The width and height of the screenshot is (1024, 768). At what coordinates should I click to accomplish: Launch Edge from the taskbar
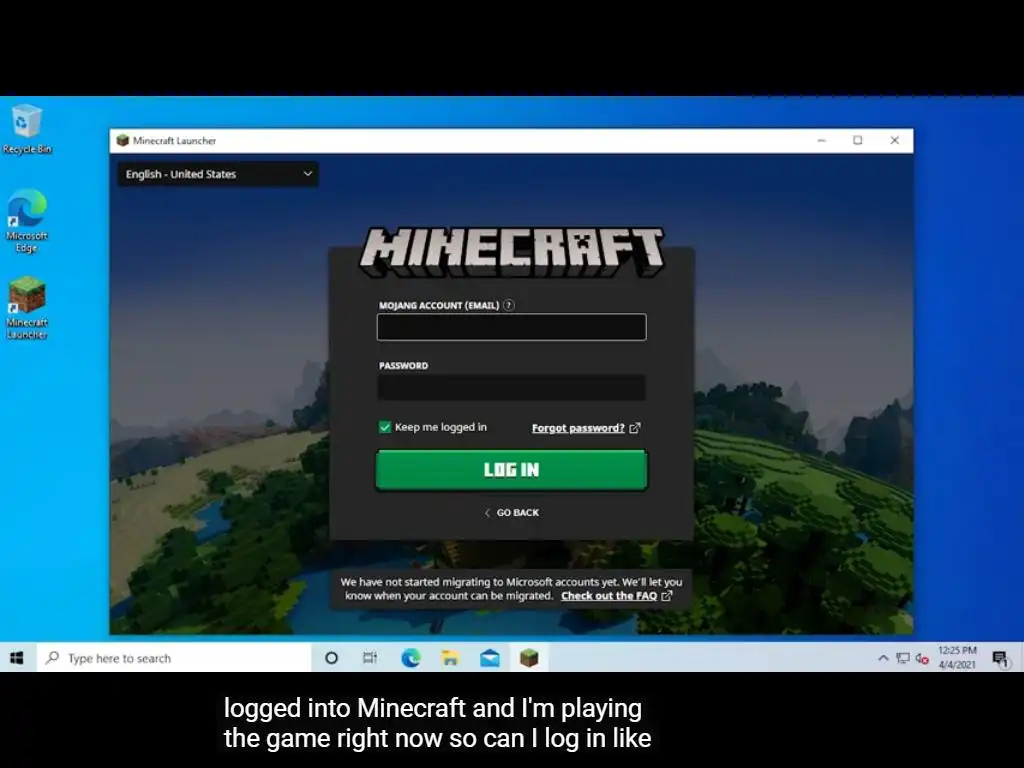[411, 658]
